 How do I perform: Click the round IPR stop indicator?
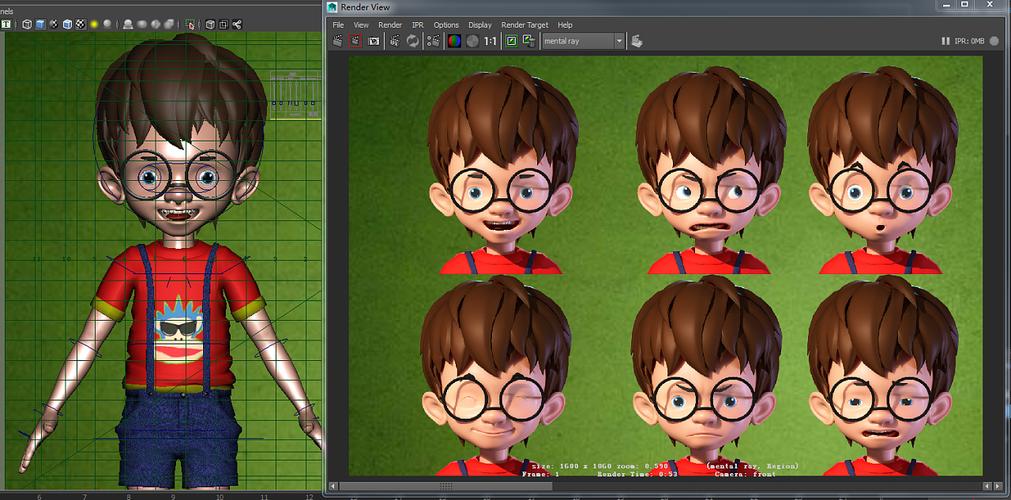(994, 41)
